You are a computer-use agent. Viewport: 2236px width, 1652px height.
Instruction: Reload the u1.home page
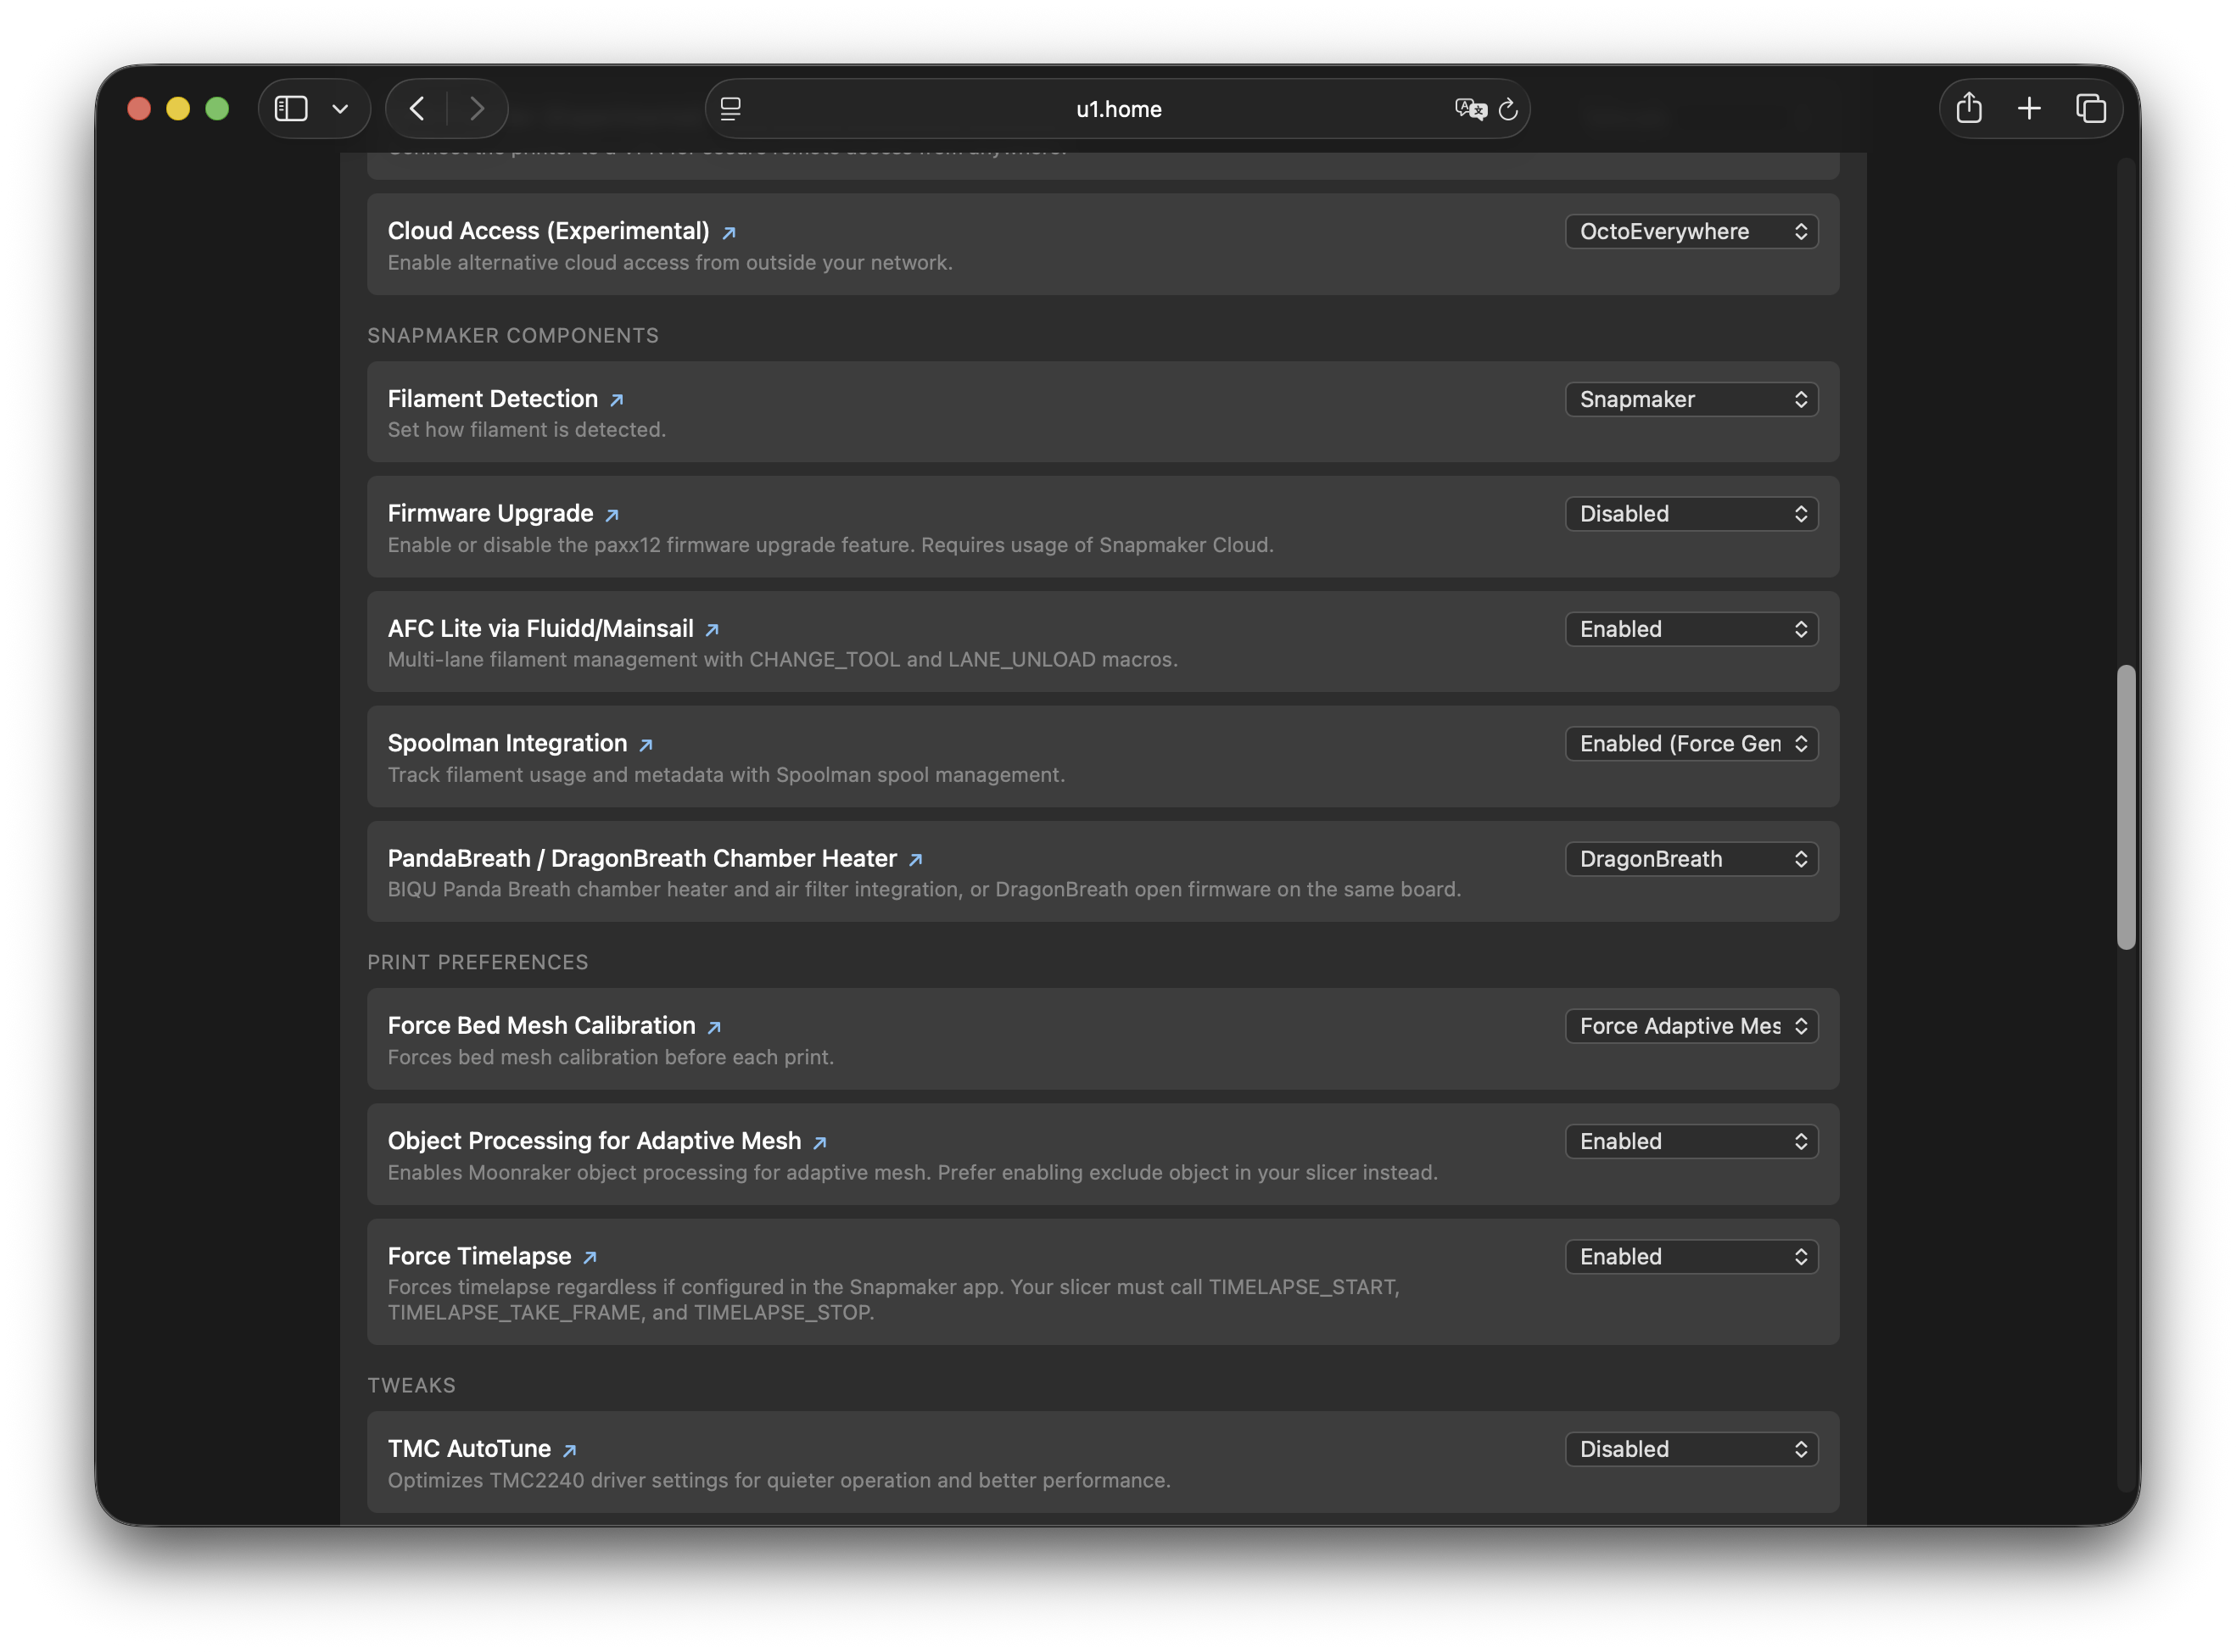click(1508, 109)
